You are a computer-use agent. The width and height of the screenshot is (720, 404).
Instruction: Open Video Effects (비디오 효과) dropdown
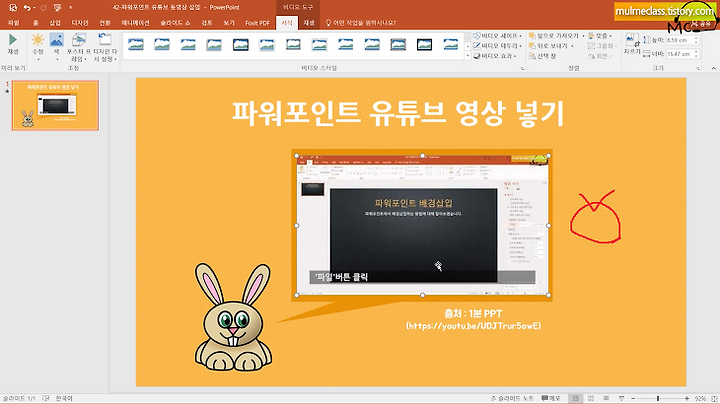(495, 56)
